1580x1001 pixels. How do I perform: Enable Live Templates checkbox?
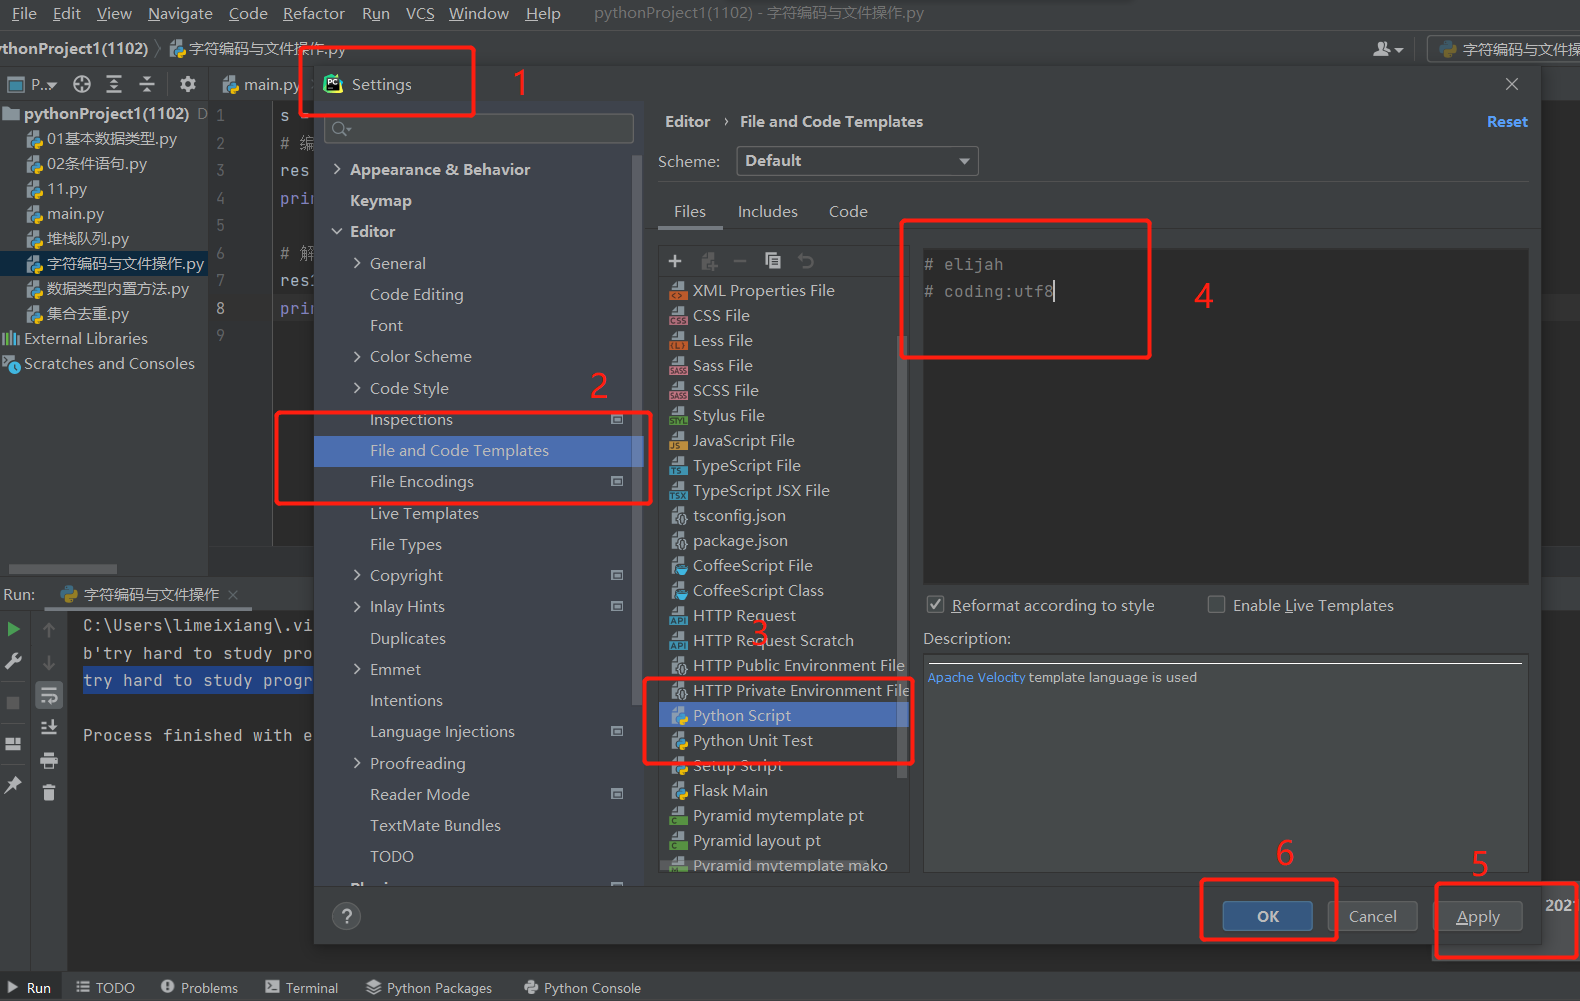click(x=1216, y=605)
